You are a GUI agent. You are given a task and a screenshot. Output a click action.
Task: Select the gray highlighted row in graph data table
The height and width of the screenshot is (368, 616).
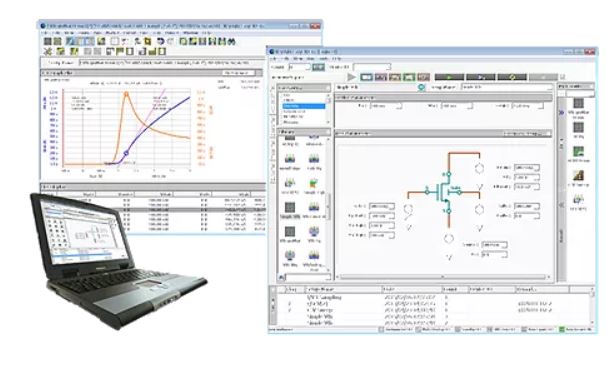click(x=153, y=210)
